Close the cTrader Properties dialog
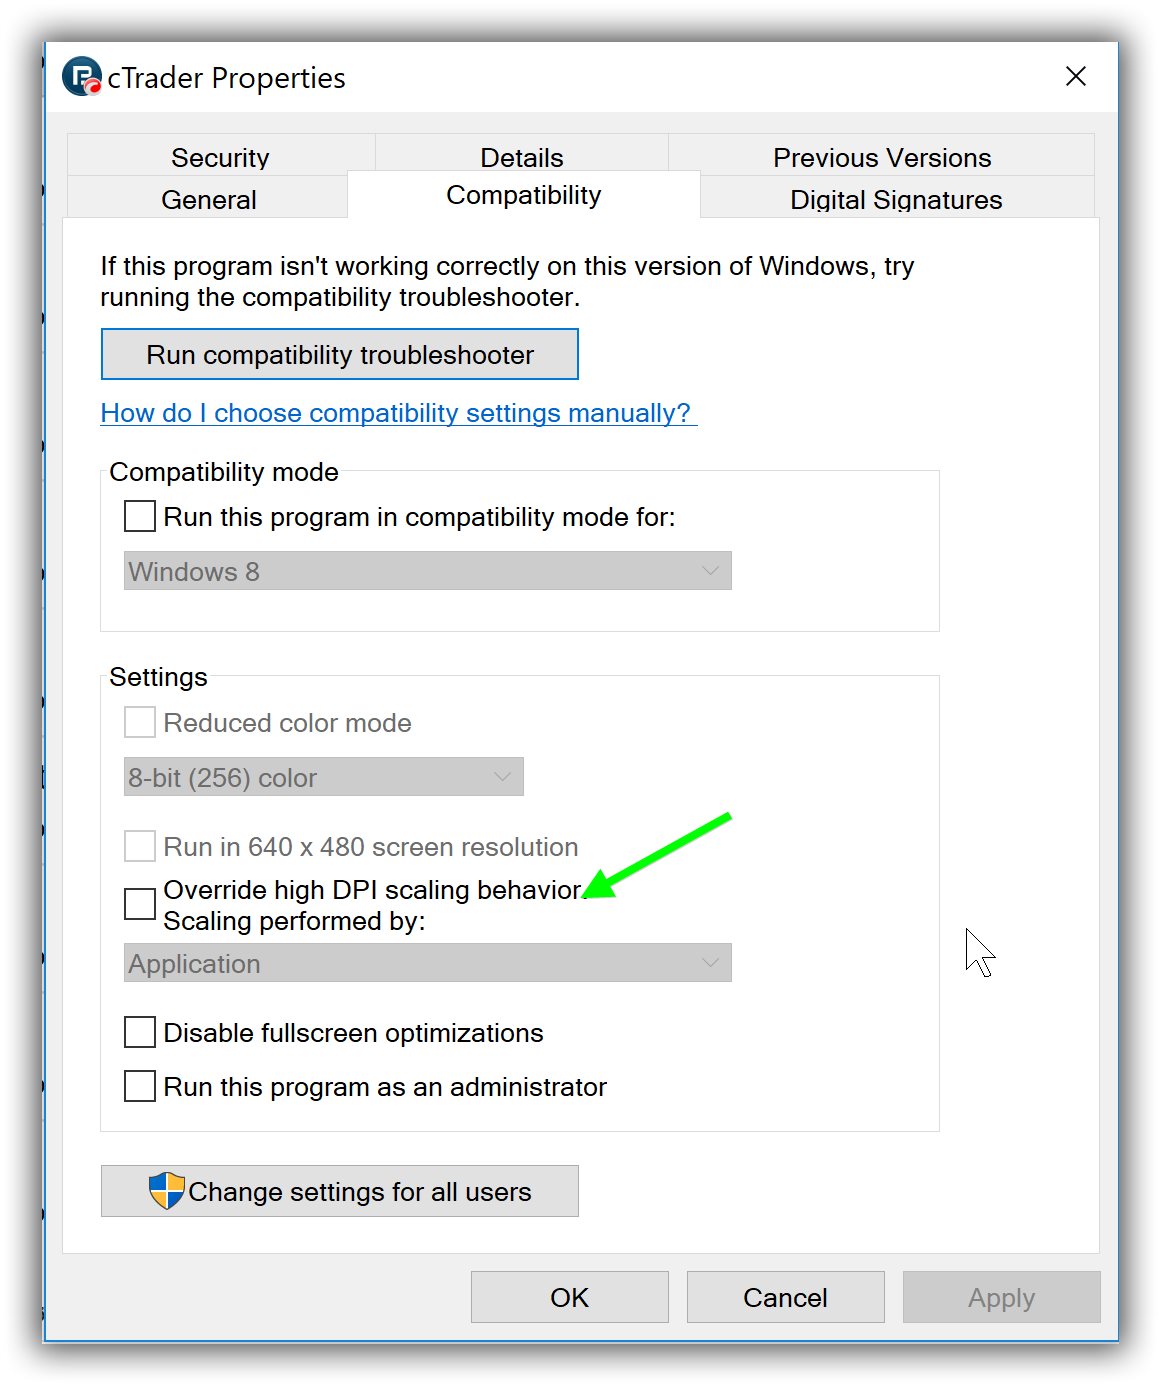Image resolution: width=1161 pixels, height=1386 pixels. click(1075, 77)
